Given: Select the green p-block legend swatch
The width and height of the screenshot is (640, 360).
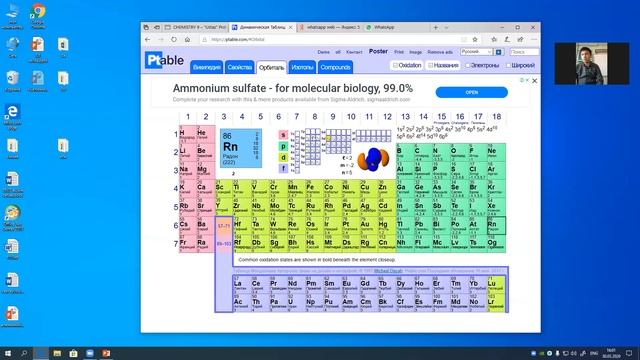Looking at the screenshot, I should point(283,146).
